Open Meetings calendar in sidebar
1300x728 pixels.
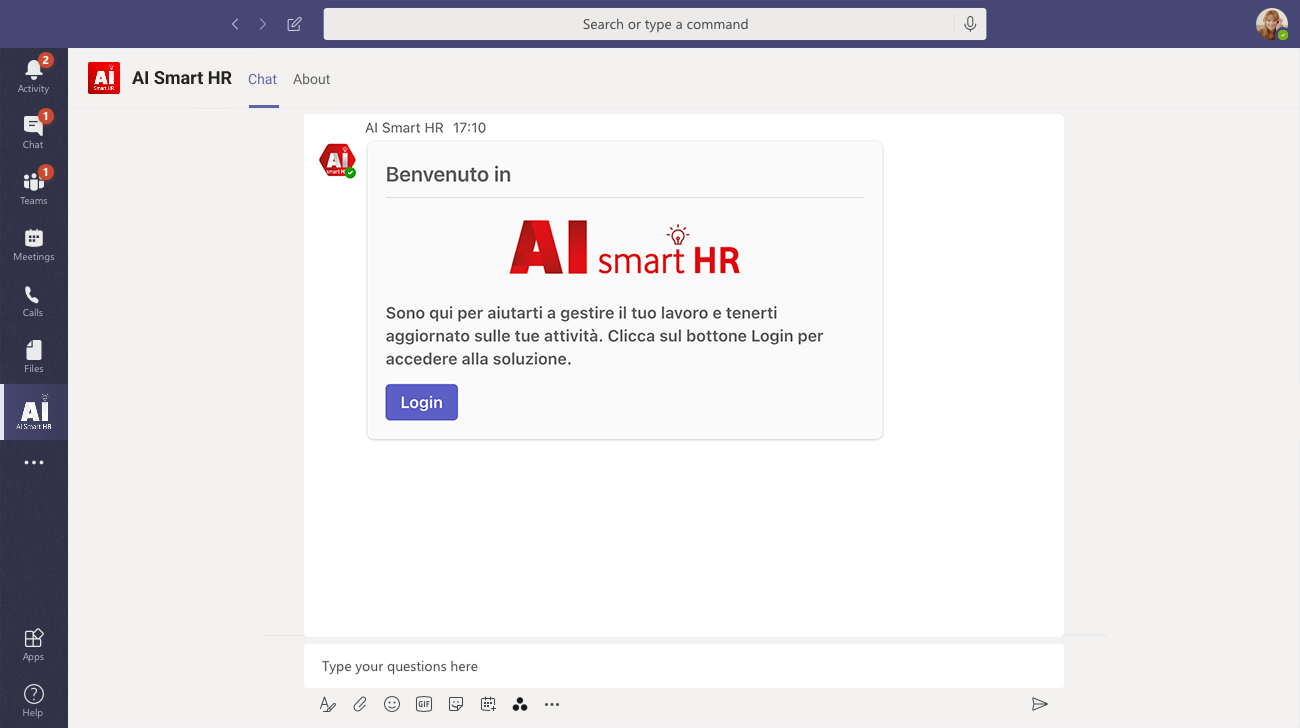click(33, 244)
